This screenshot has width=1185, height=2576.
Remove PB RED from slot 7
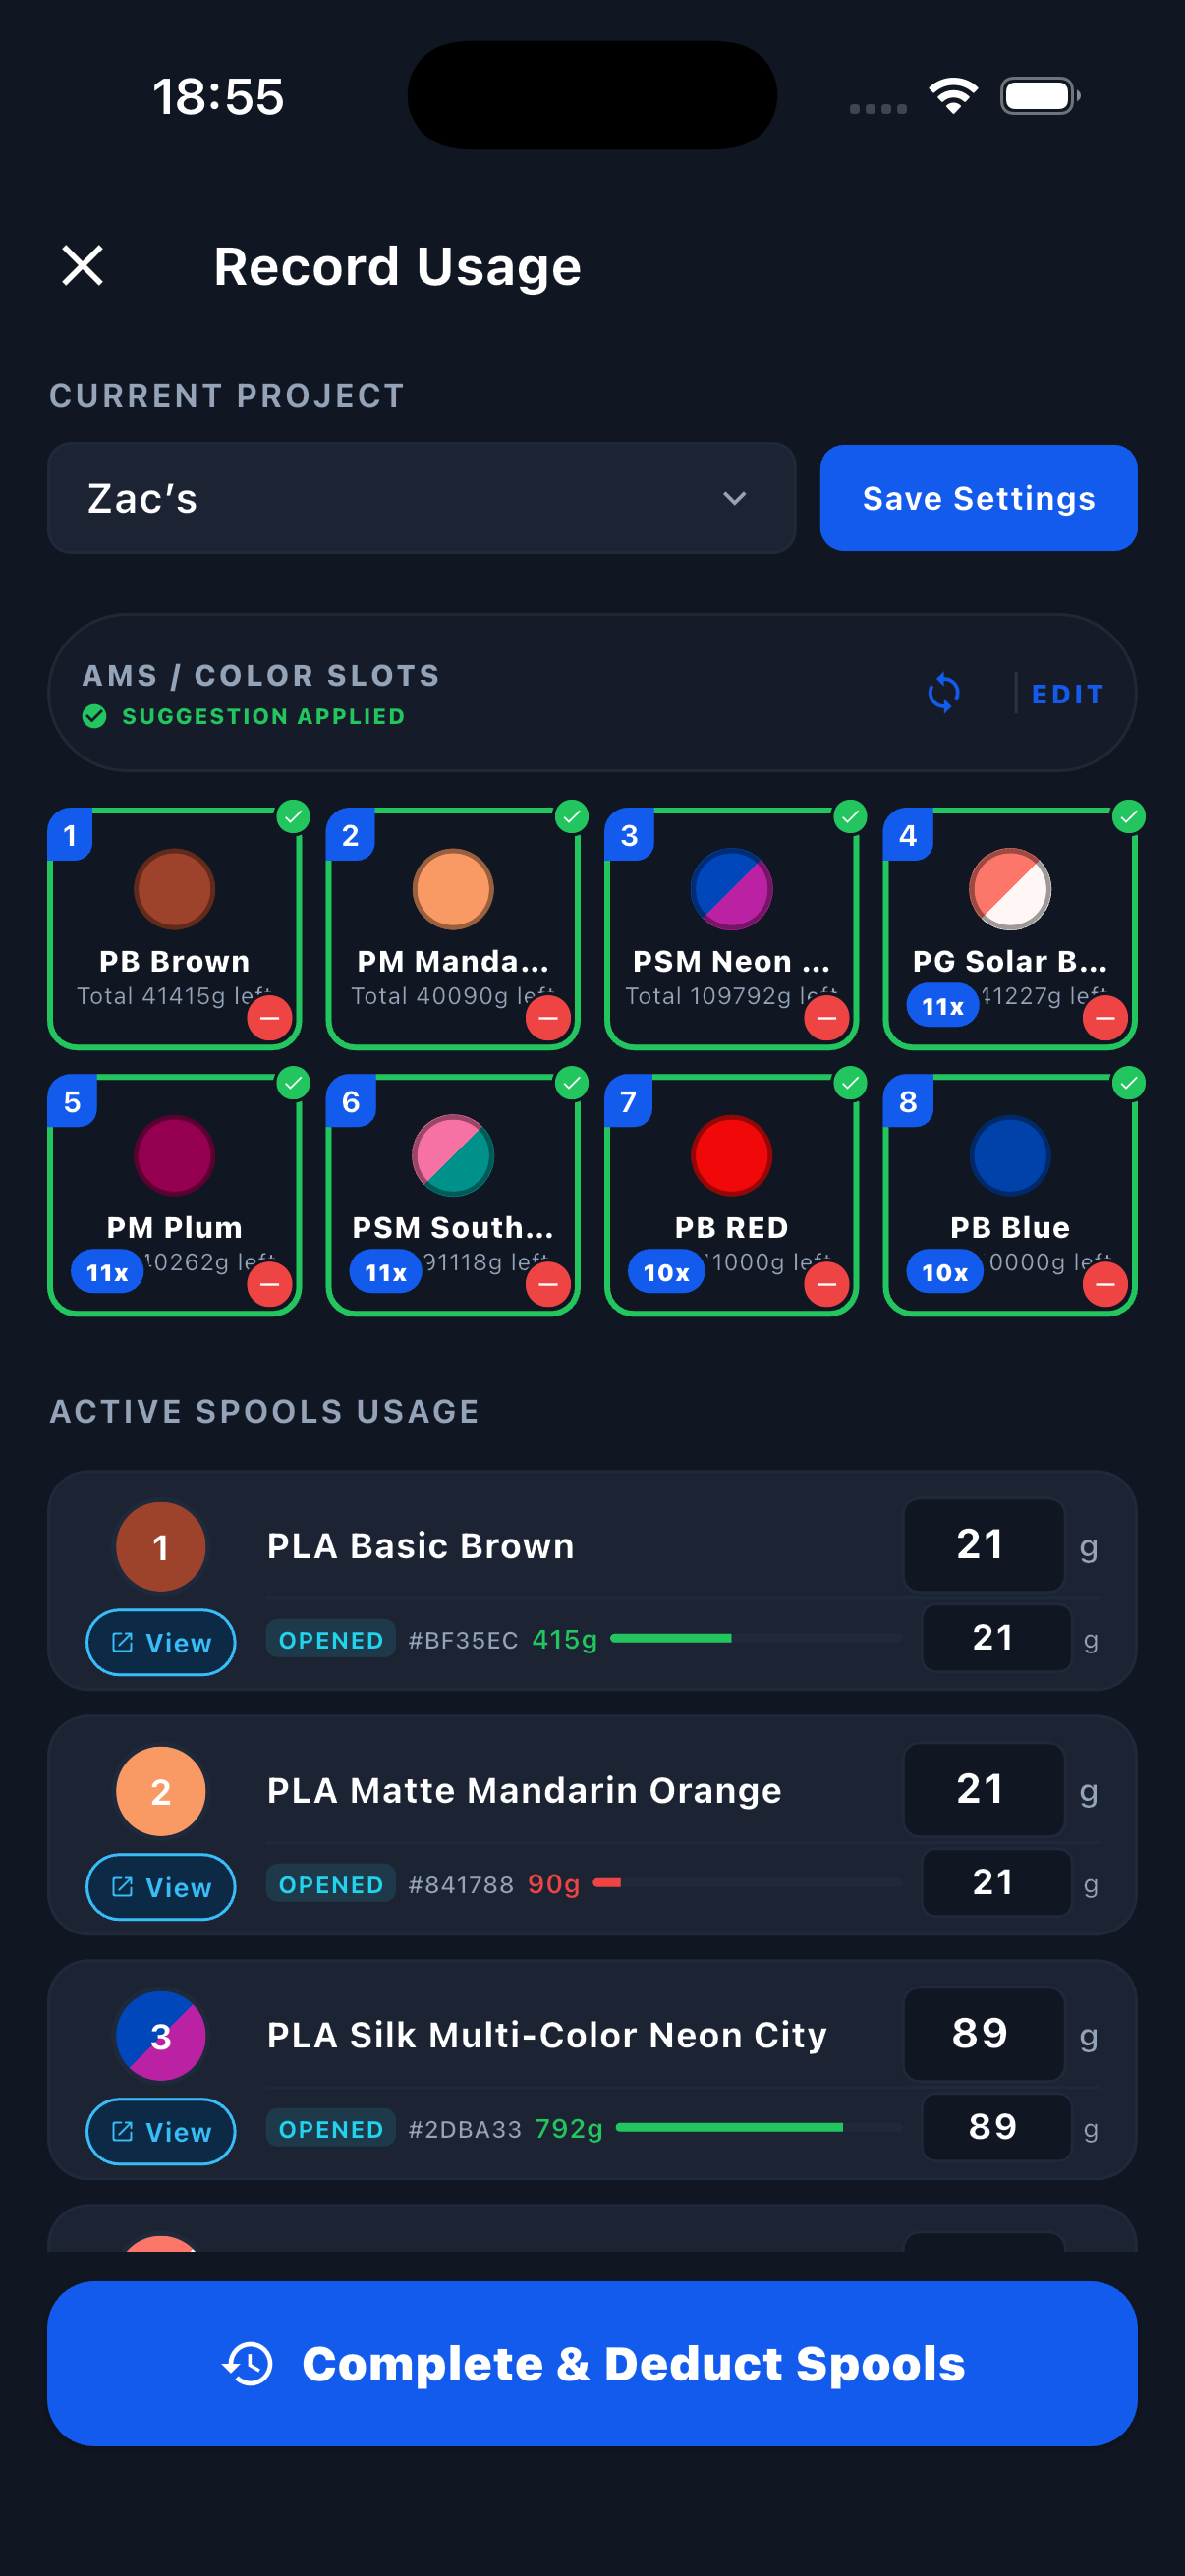(x=826, y=1284)
